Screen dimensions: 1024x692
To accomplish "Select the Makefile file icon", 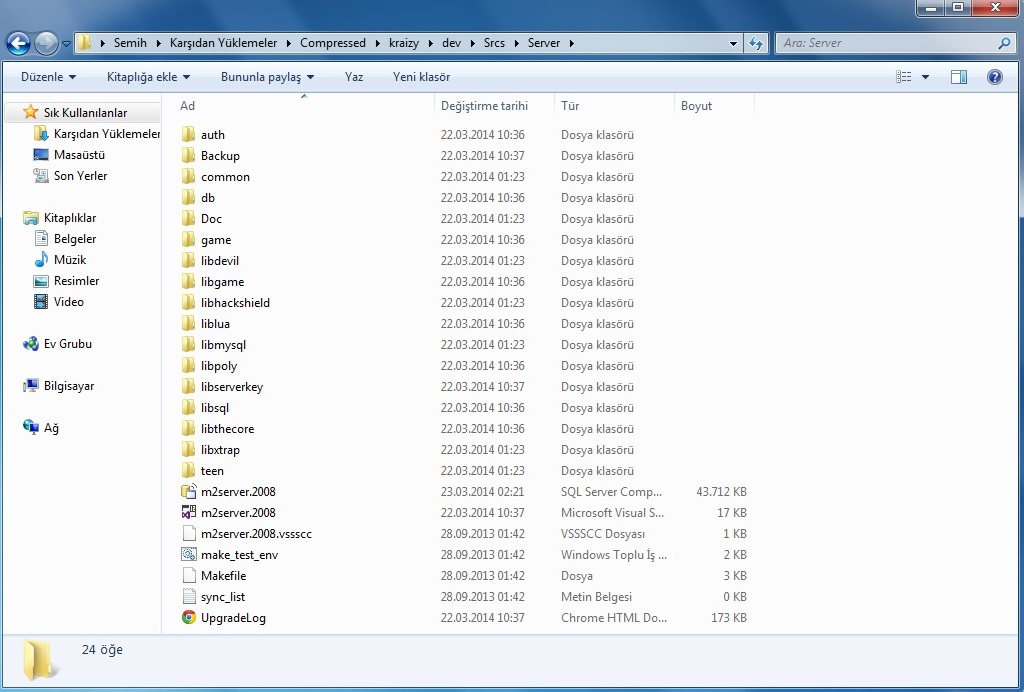I will pos(189,575).
